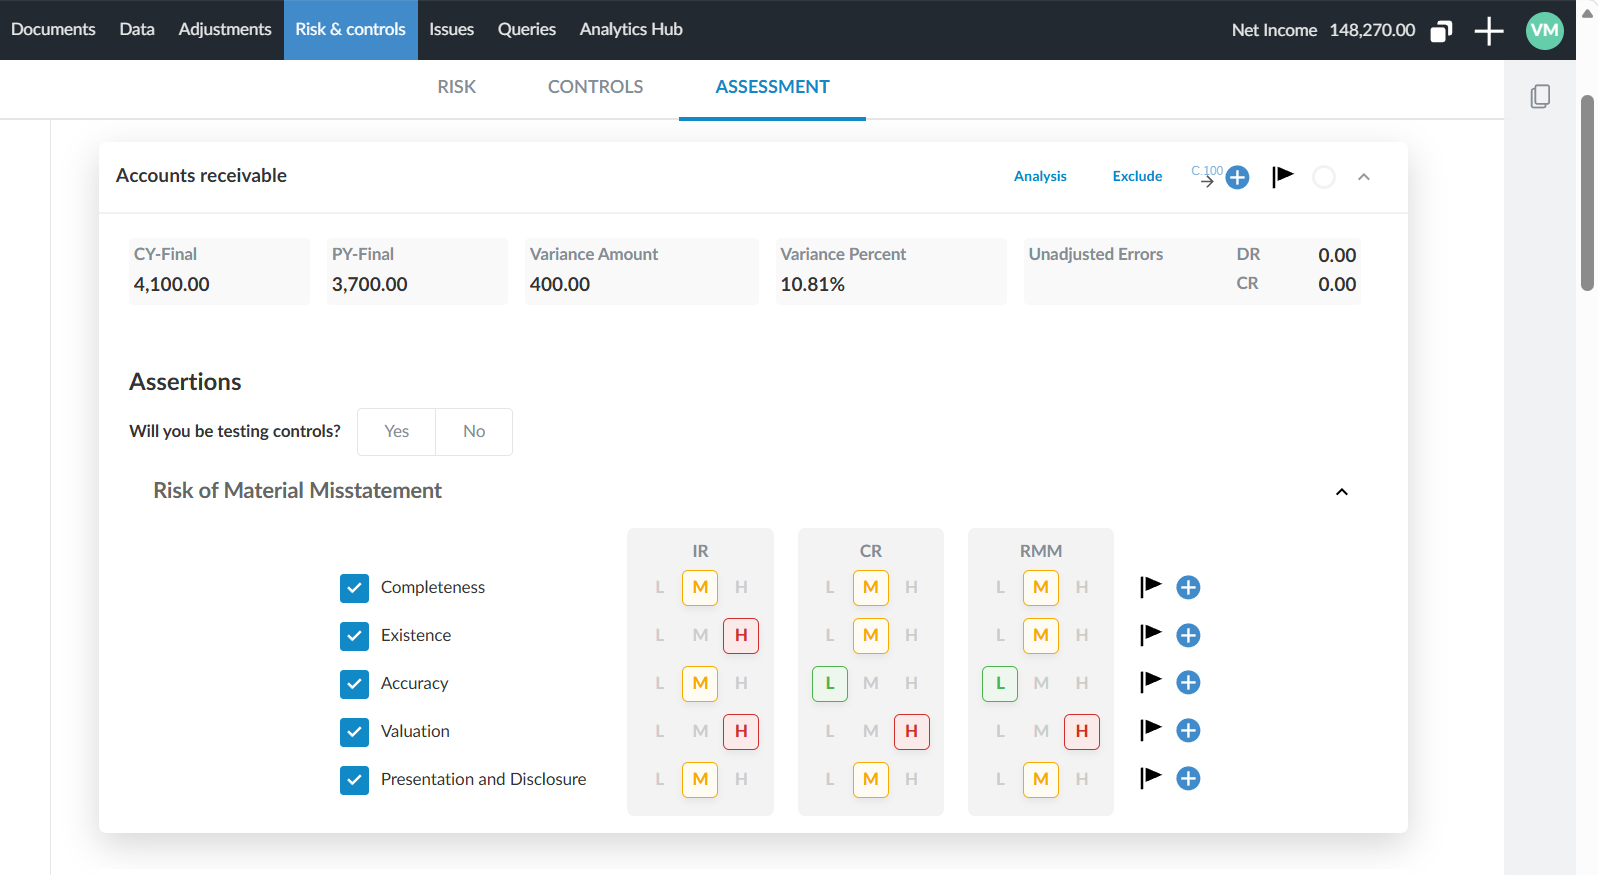The image size is (1598, 875).
Task: Flag the Existence assertion row
Action: [1151, 635]
